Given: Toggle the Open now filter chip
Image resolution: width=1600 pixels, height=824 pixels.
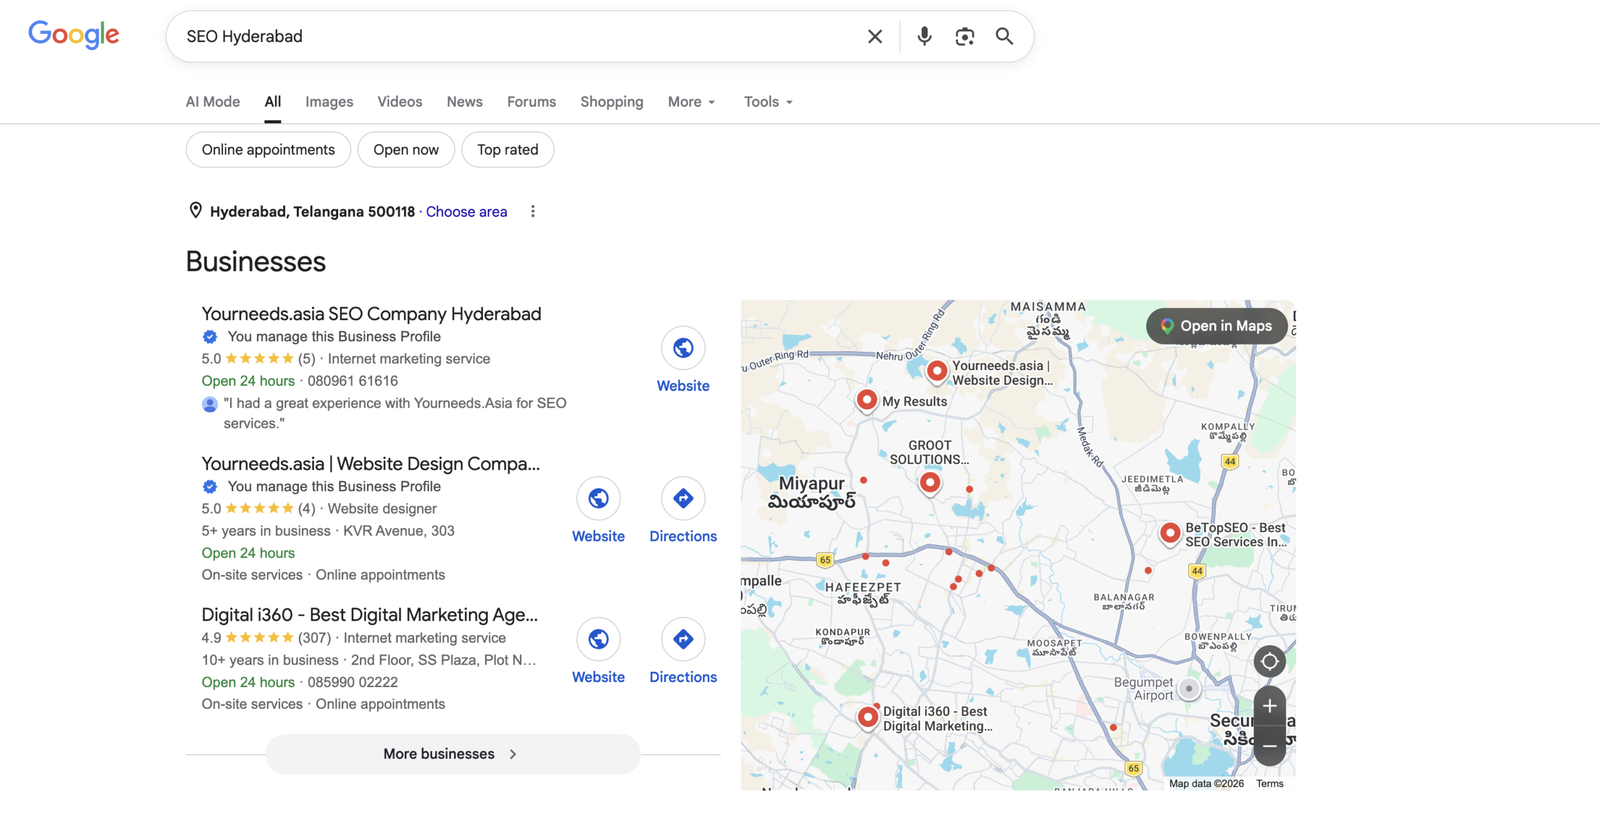Looking at the screenshot, I should point(406,150).
